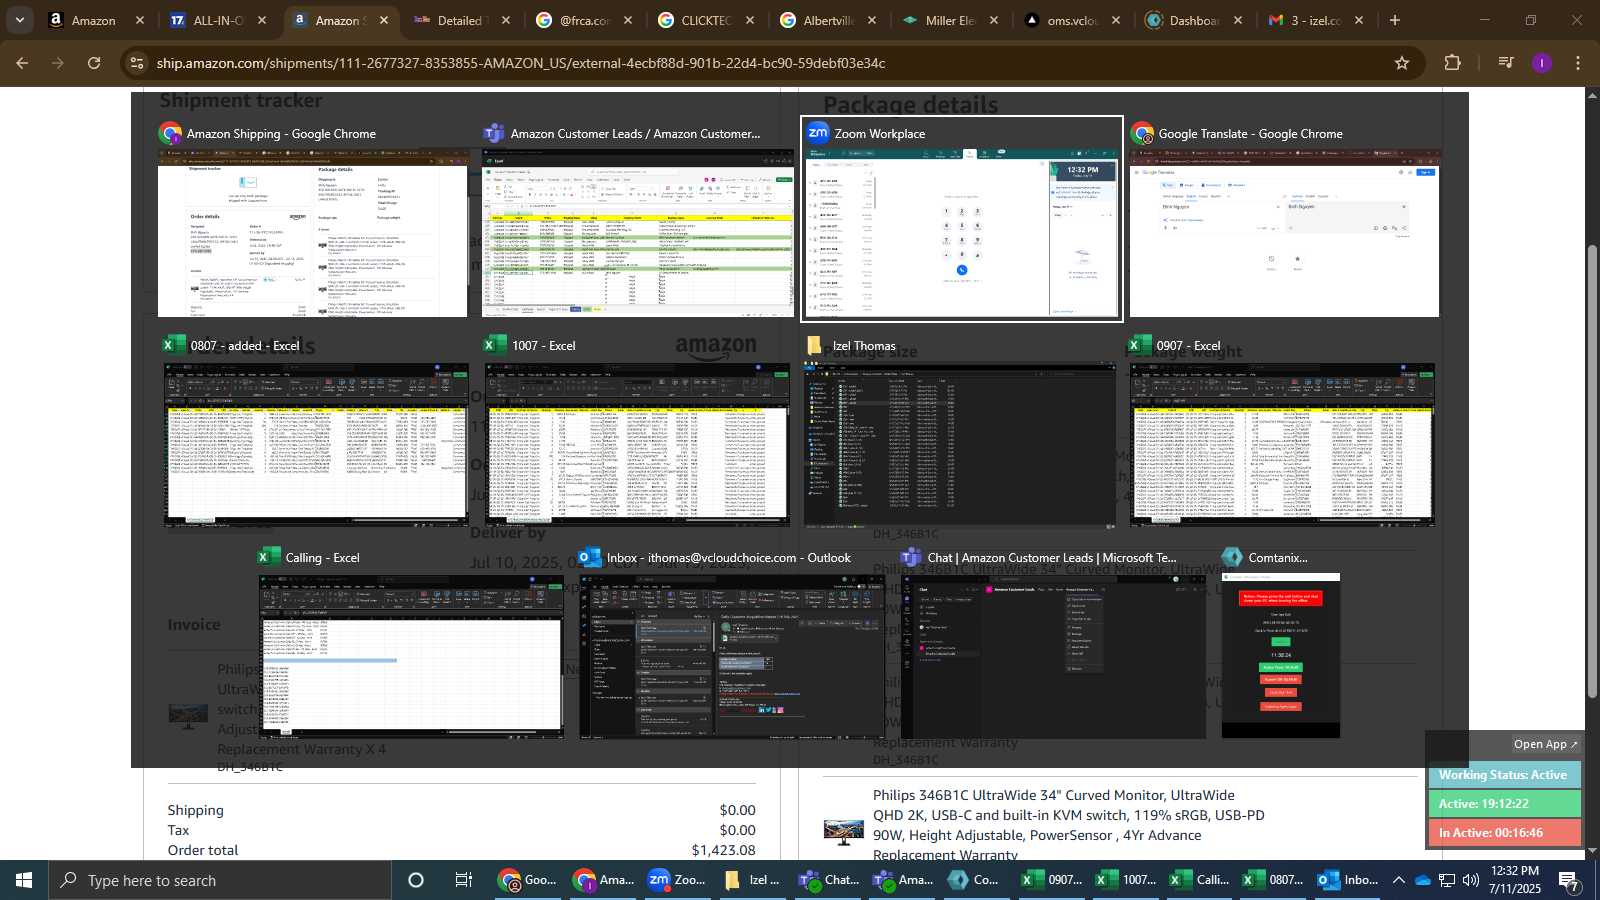Open Outlook Inbox taskbar button

pos(1348,880)
